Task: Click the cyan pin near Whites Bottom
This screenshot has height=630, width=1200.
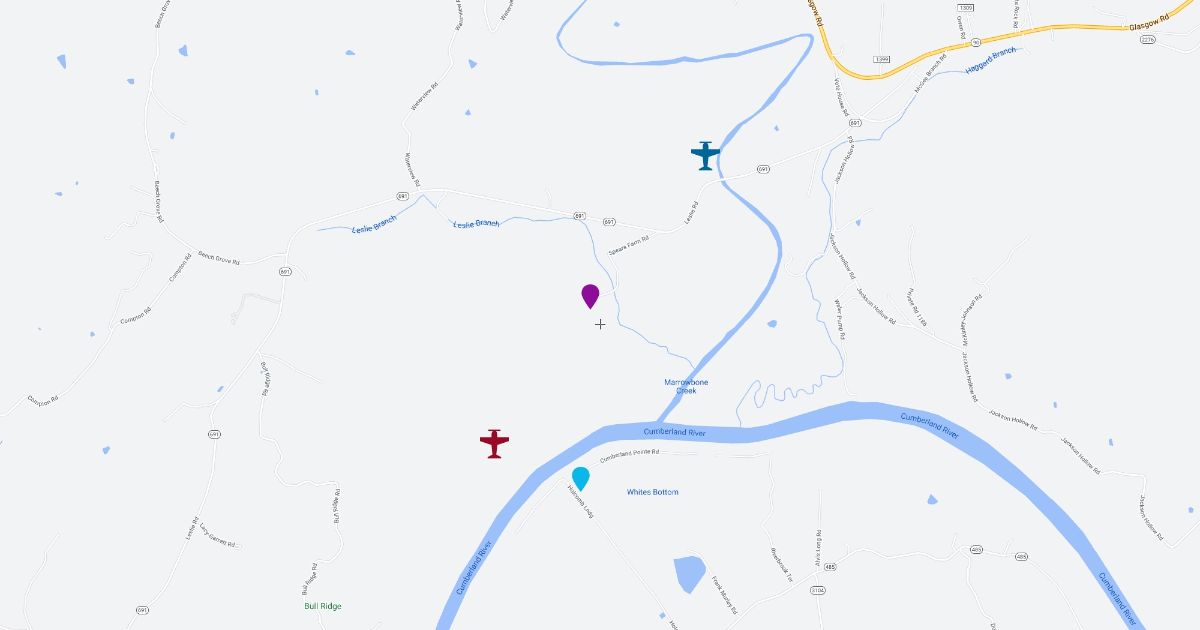Action: point(580,478)
